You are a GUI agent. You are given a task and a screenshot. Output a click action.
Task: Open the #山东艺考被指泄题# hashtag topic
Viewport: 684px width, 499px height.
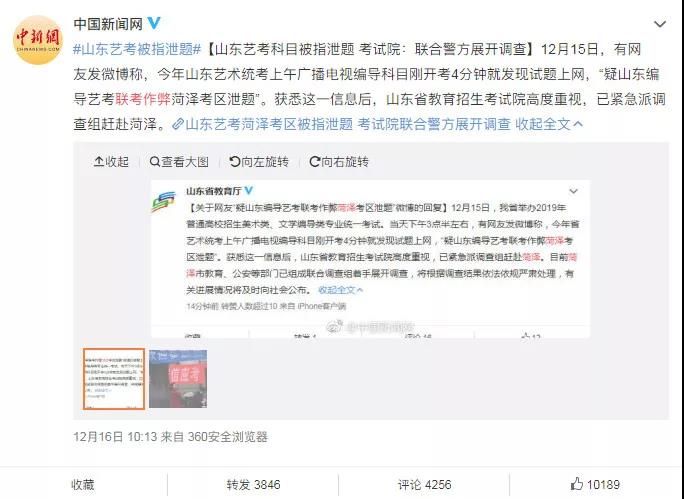pyautogui.click(x=137, y=49)
